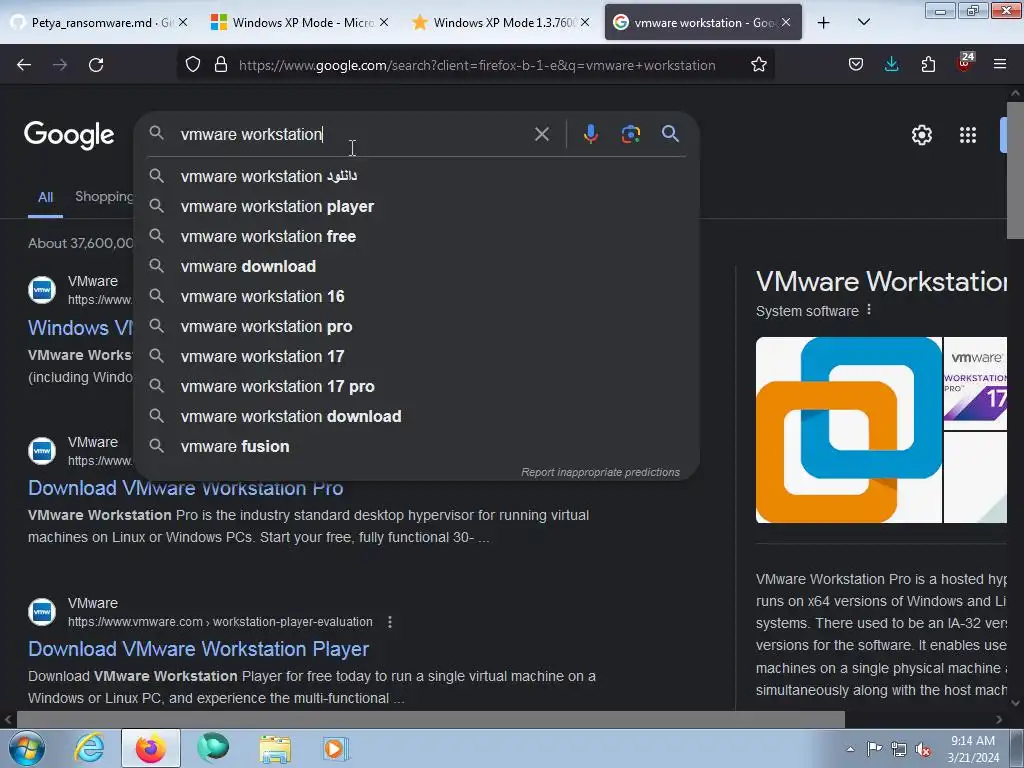Viewport: 1024px width, 768px height.
Task: Click the horizontal scrollbar thumb
Action: [430, 720]
